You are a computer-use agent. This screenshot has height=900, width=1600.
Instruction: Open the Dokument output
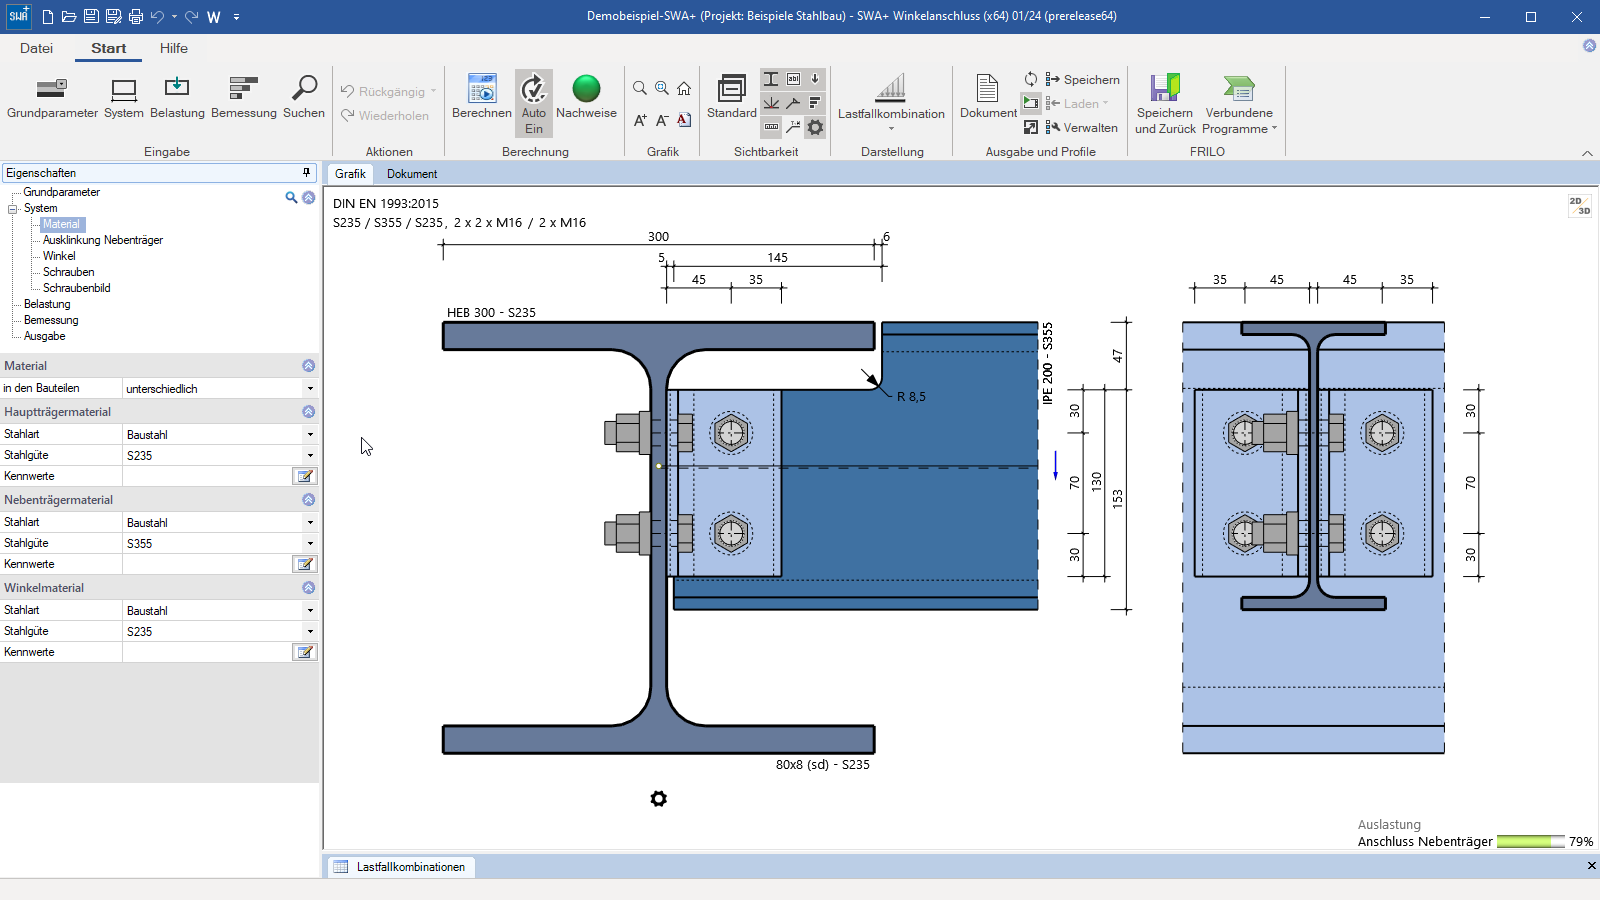[988, 98]
